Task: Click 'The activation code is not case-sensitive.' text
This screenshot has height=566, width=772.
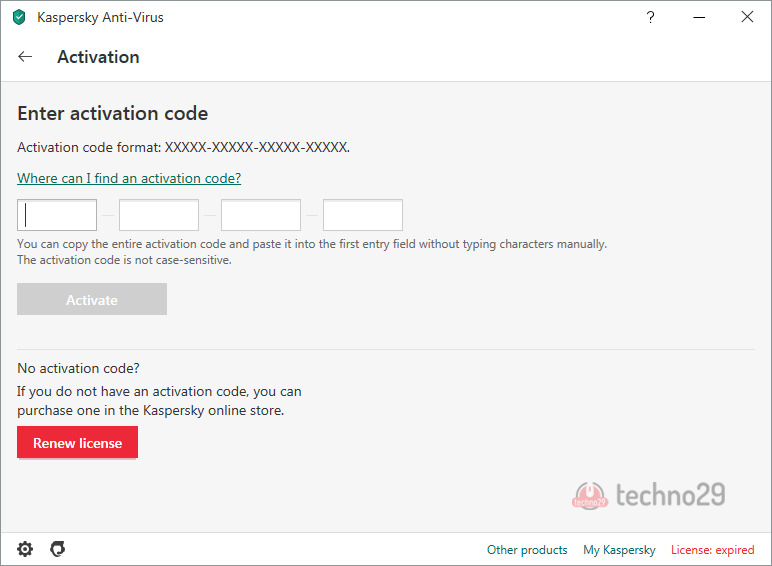Action: click(124, 260)
